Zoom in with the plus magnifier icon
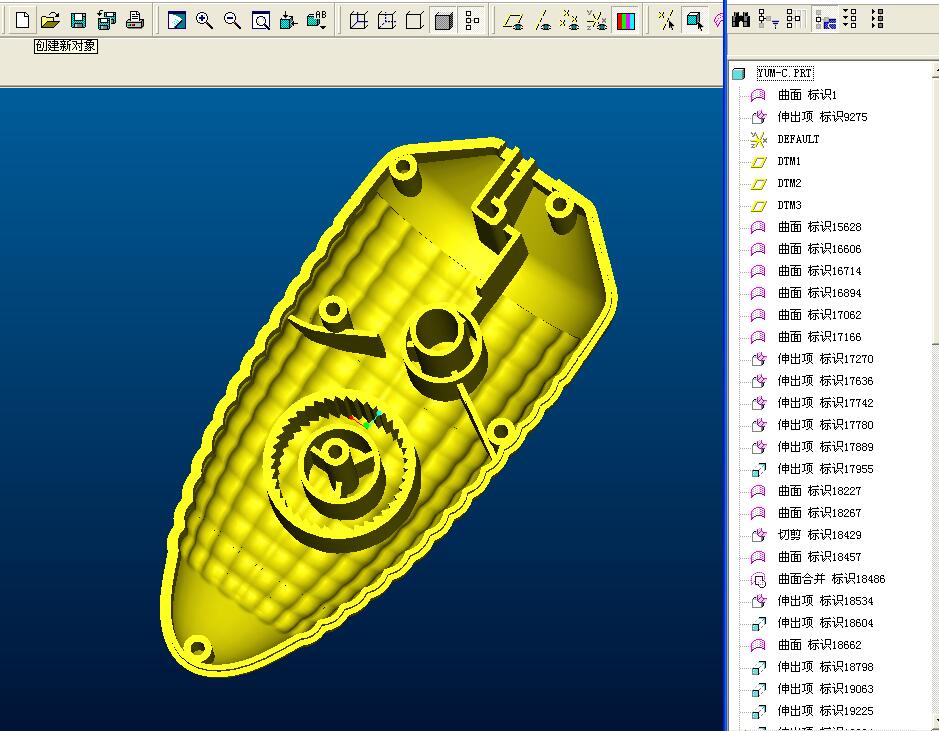Screen dimensions: 939x731 (204, 20)
